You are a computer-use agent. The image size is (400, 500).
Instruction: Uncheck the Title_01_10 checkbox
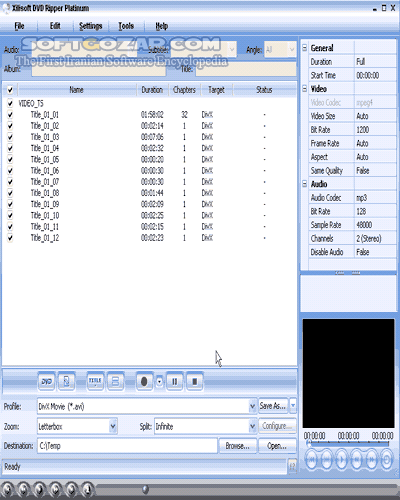click(x=10, y=215)
